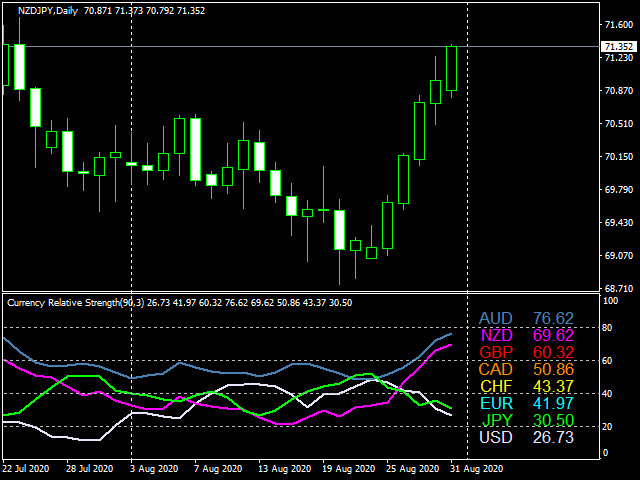The image size is (640, 480).
Task: Click the 69.790 price axis label
Action: click(x=619, y=189)
